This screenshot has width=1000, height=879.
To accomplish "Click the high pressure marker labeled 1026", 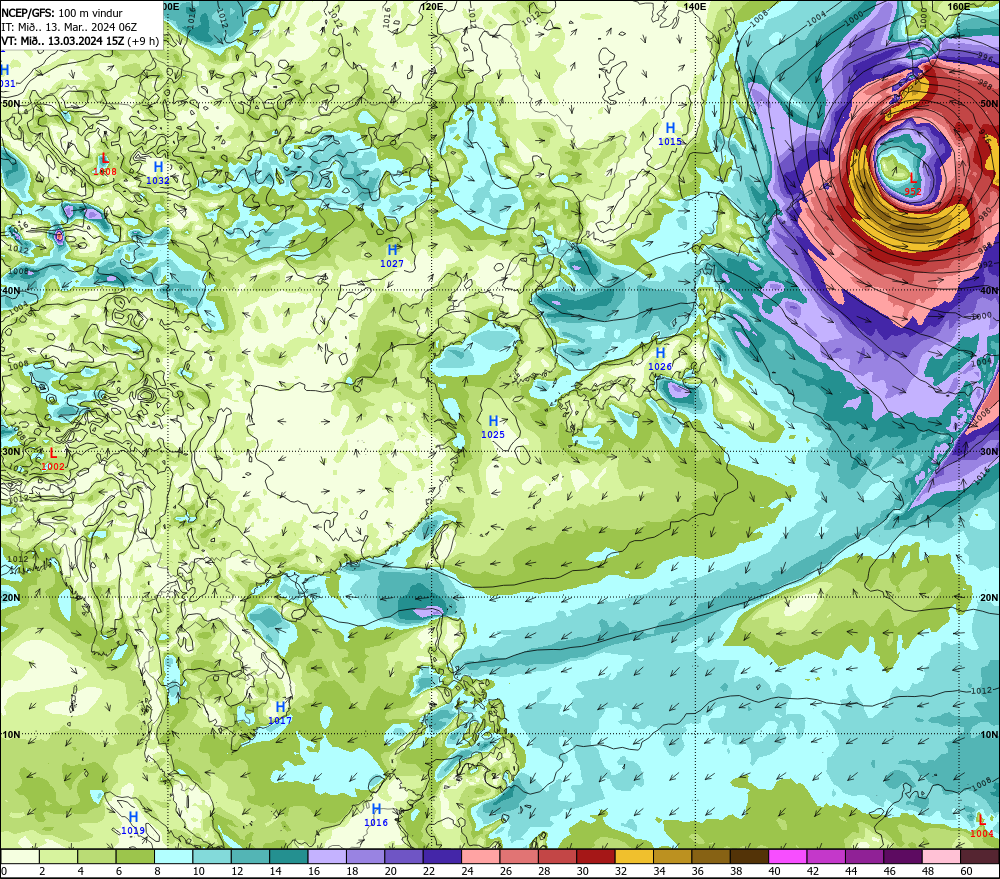I will (660, 359).
